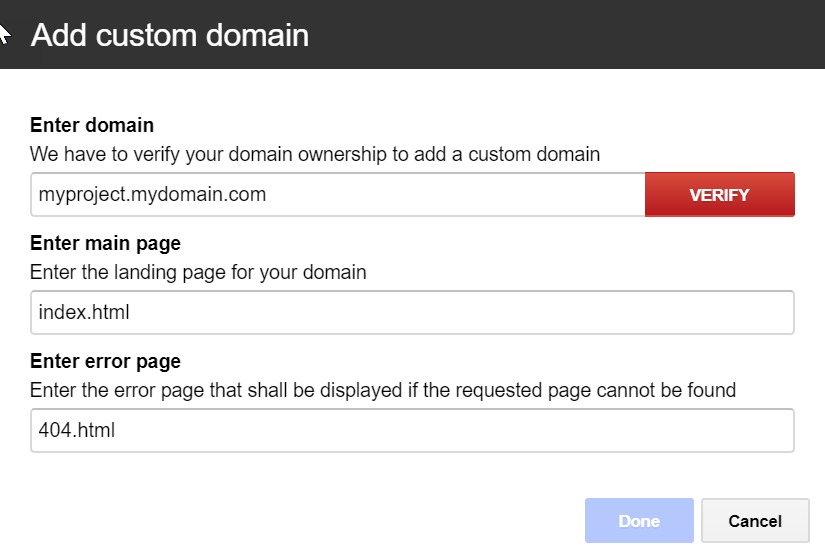
Task: Click the 'Enter main page' heading label
Action: pos(105,244)
